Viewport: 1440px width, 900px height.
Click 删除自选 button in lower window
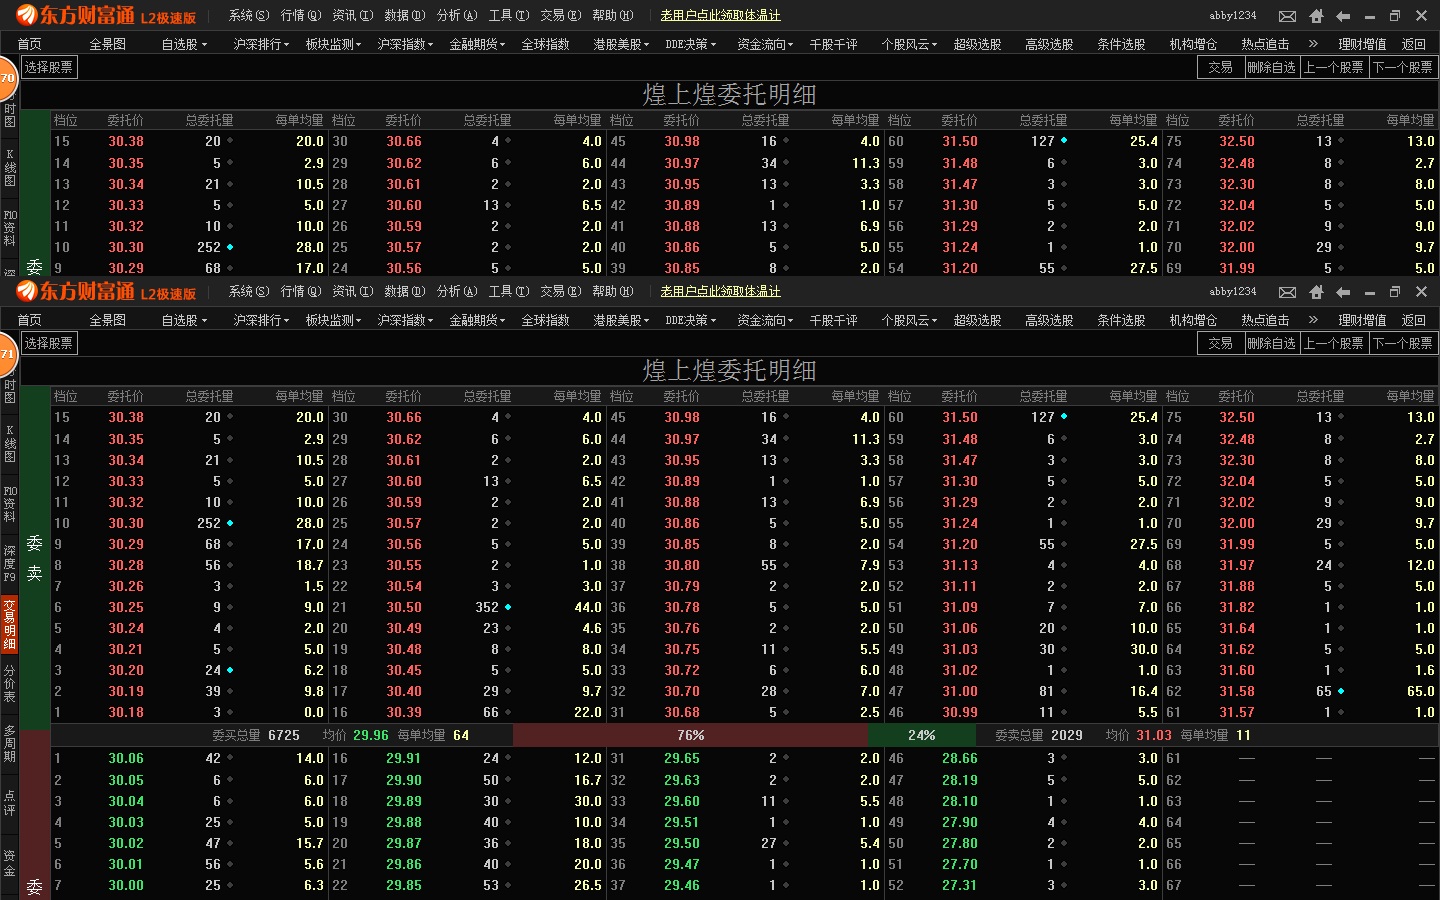click(1272, 343)
